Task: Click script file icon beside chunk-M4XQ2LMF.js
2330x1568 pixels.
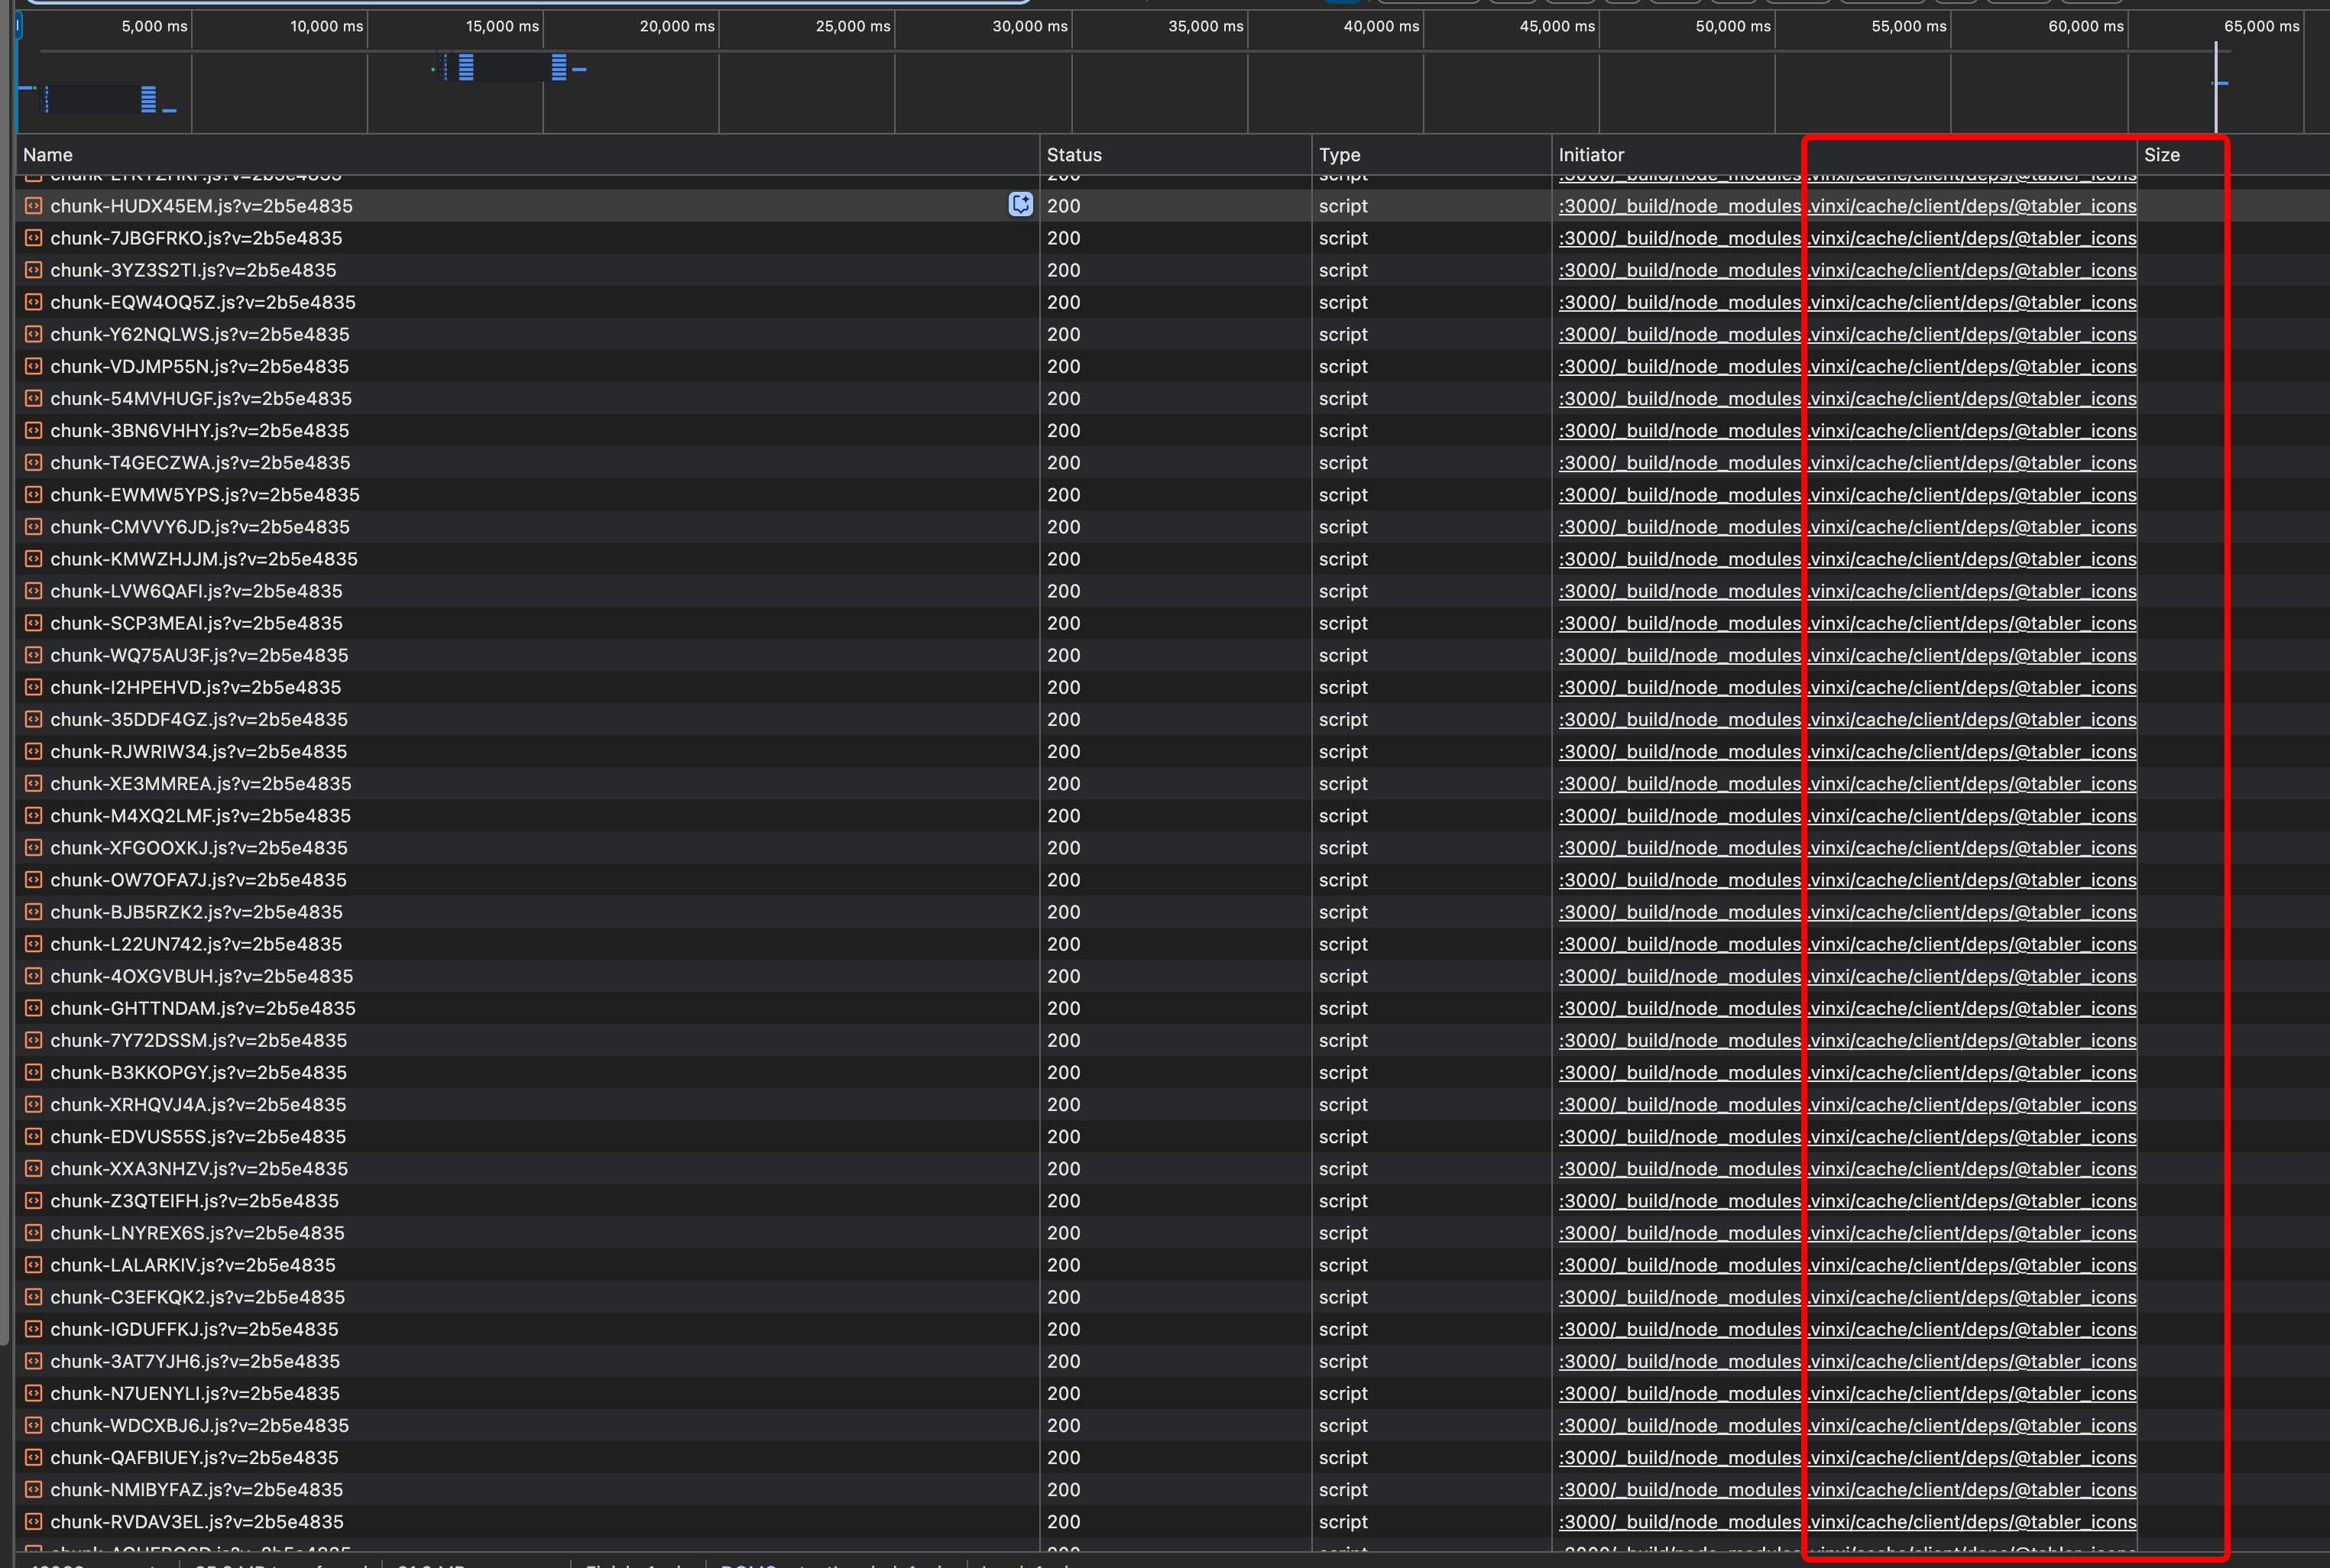Action: pos(33,816)
